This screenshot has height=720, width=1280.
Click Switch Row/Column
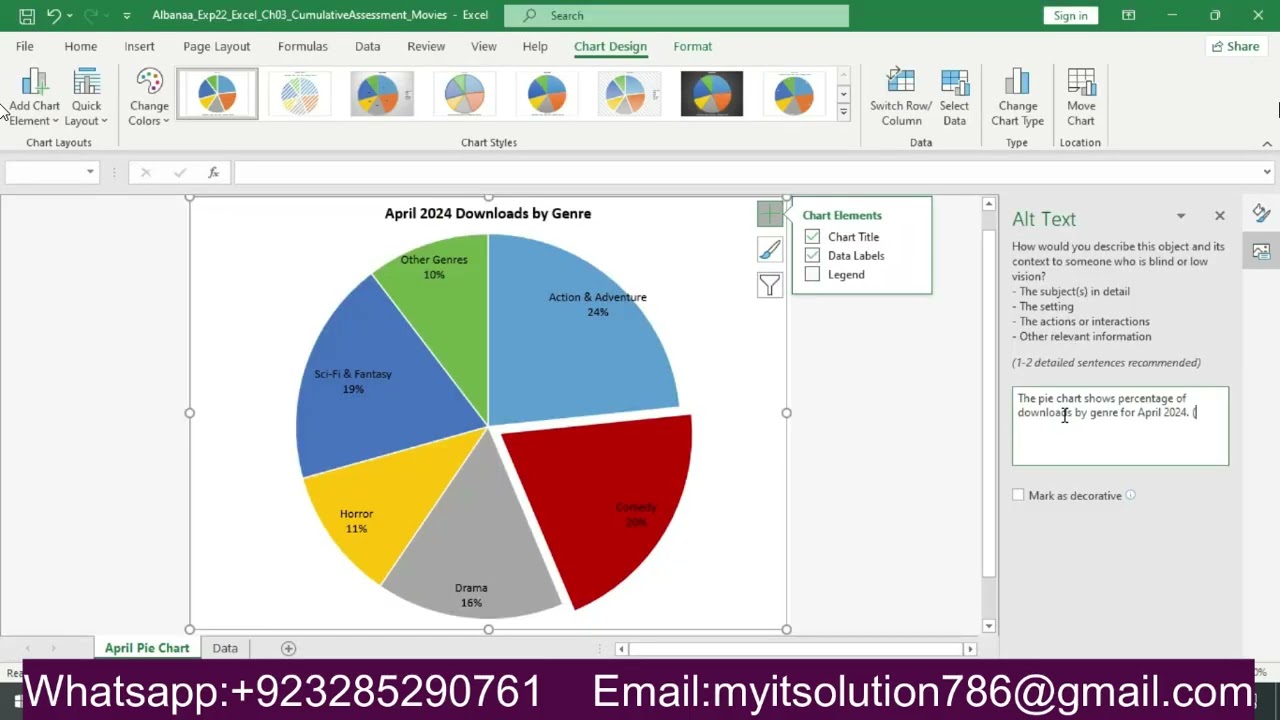901,98
